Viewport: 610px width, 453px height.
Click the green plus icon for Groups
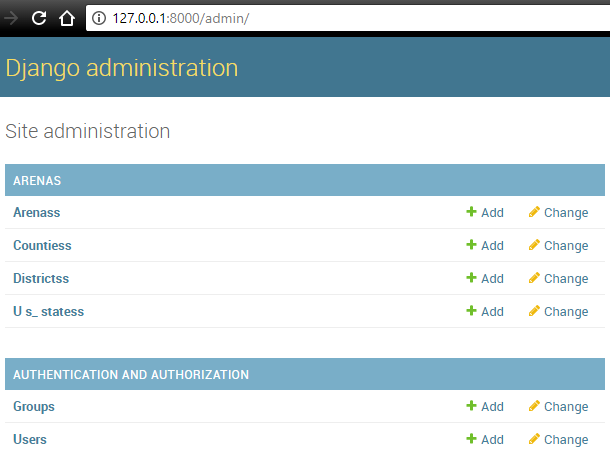click(471, 406)
